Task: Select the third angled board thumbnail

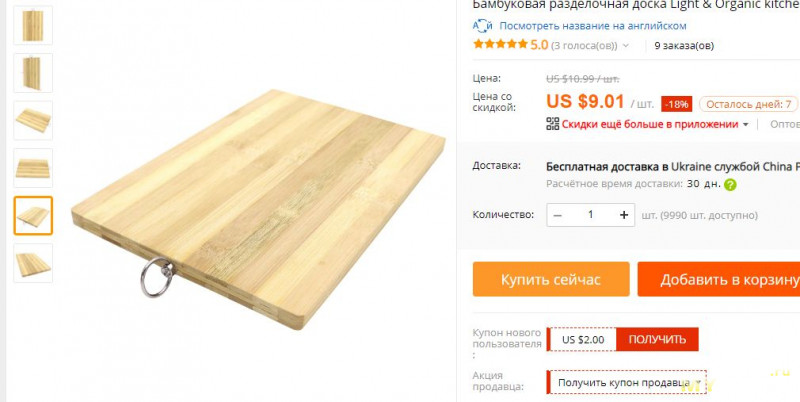Action: (33, 120)
